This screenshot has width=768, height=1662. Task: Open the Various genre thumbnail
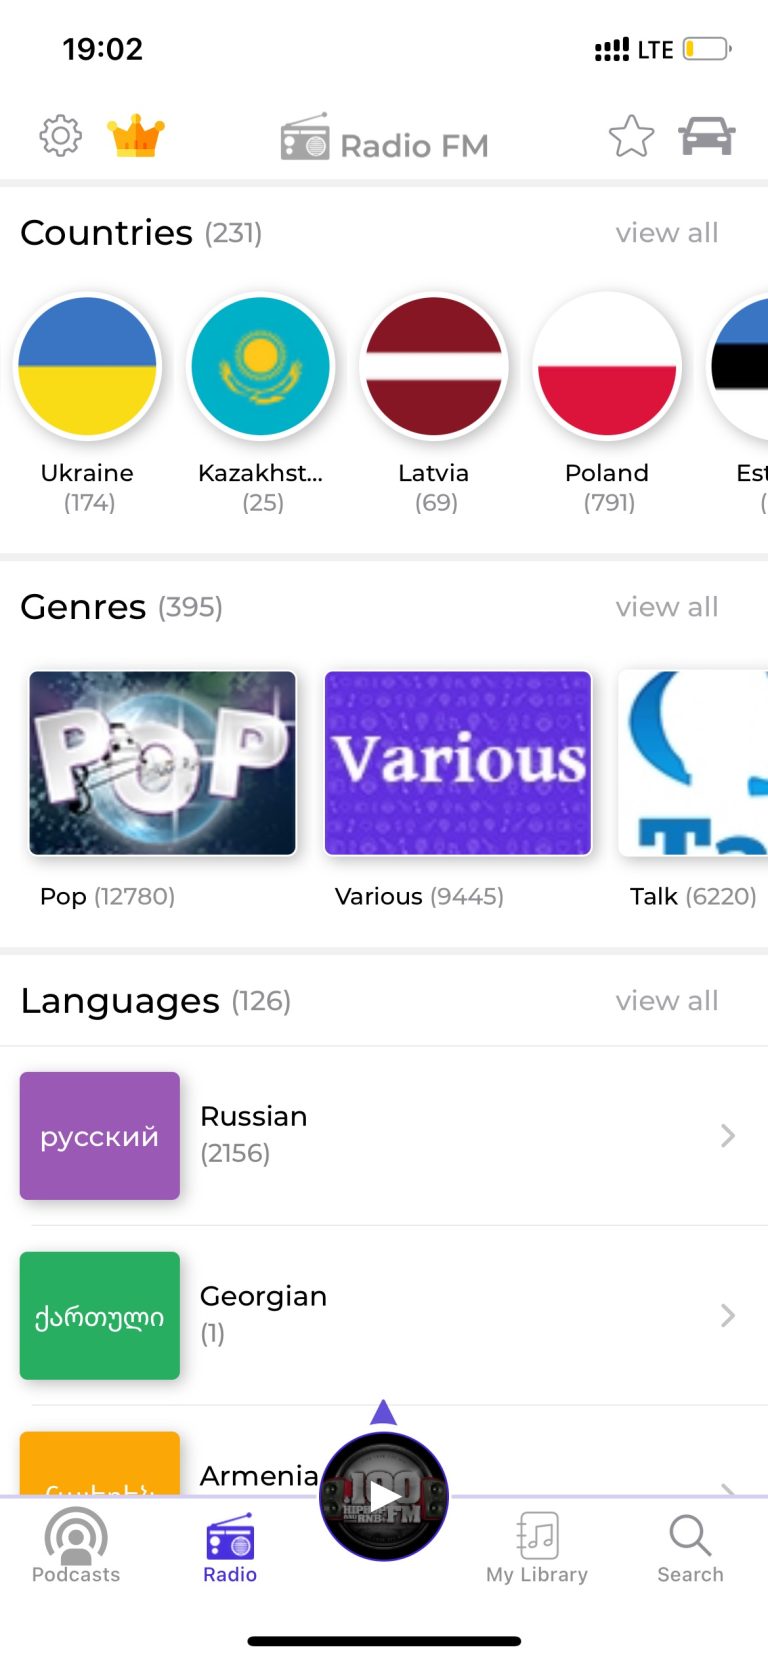[x=458, y=763]
